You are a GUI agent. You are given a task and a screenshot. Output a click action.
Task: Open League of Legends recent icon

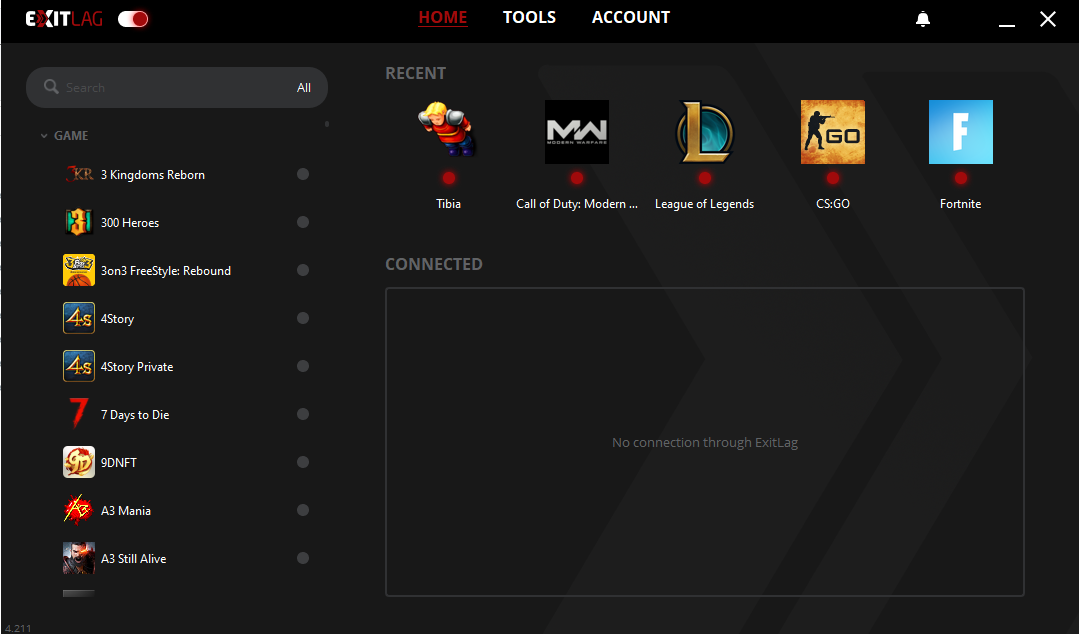(x=705, y=132)
